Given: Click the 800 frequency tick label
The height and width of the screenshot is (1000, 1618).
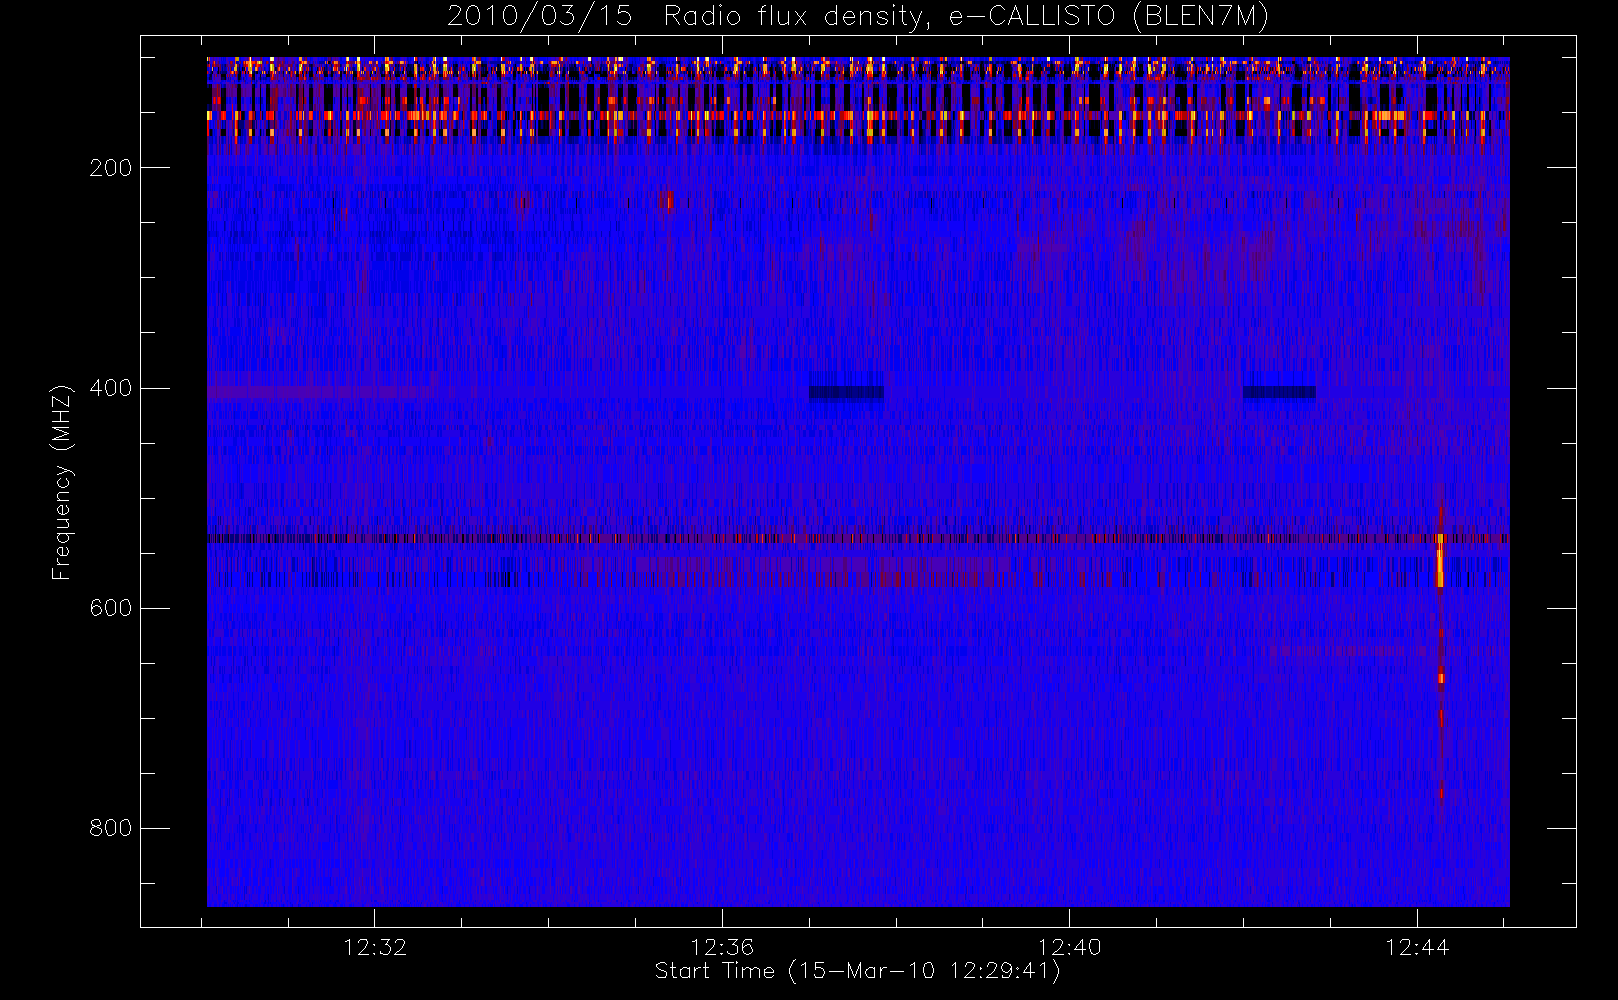Looking at the screenshot, I should coord(110,828).
